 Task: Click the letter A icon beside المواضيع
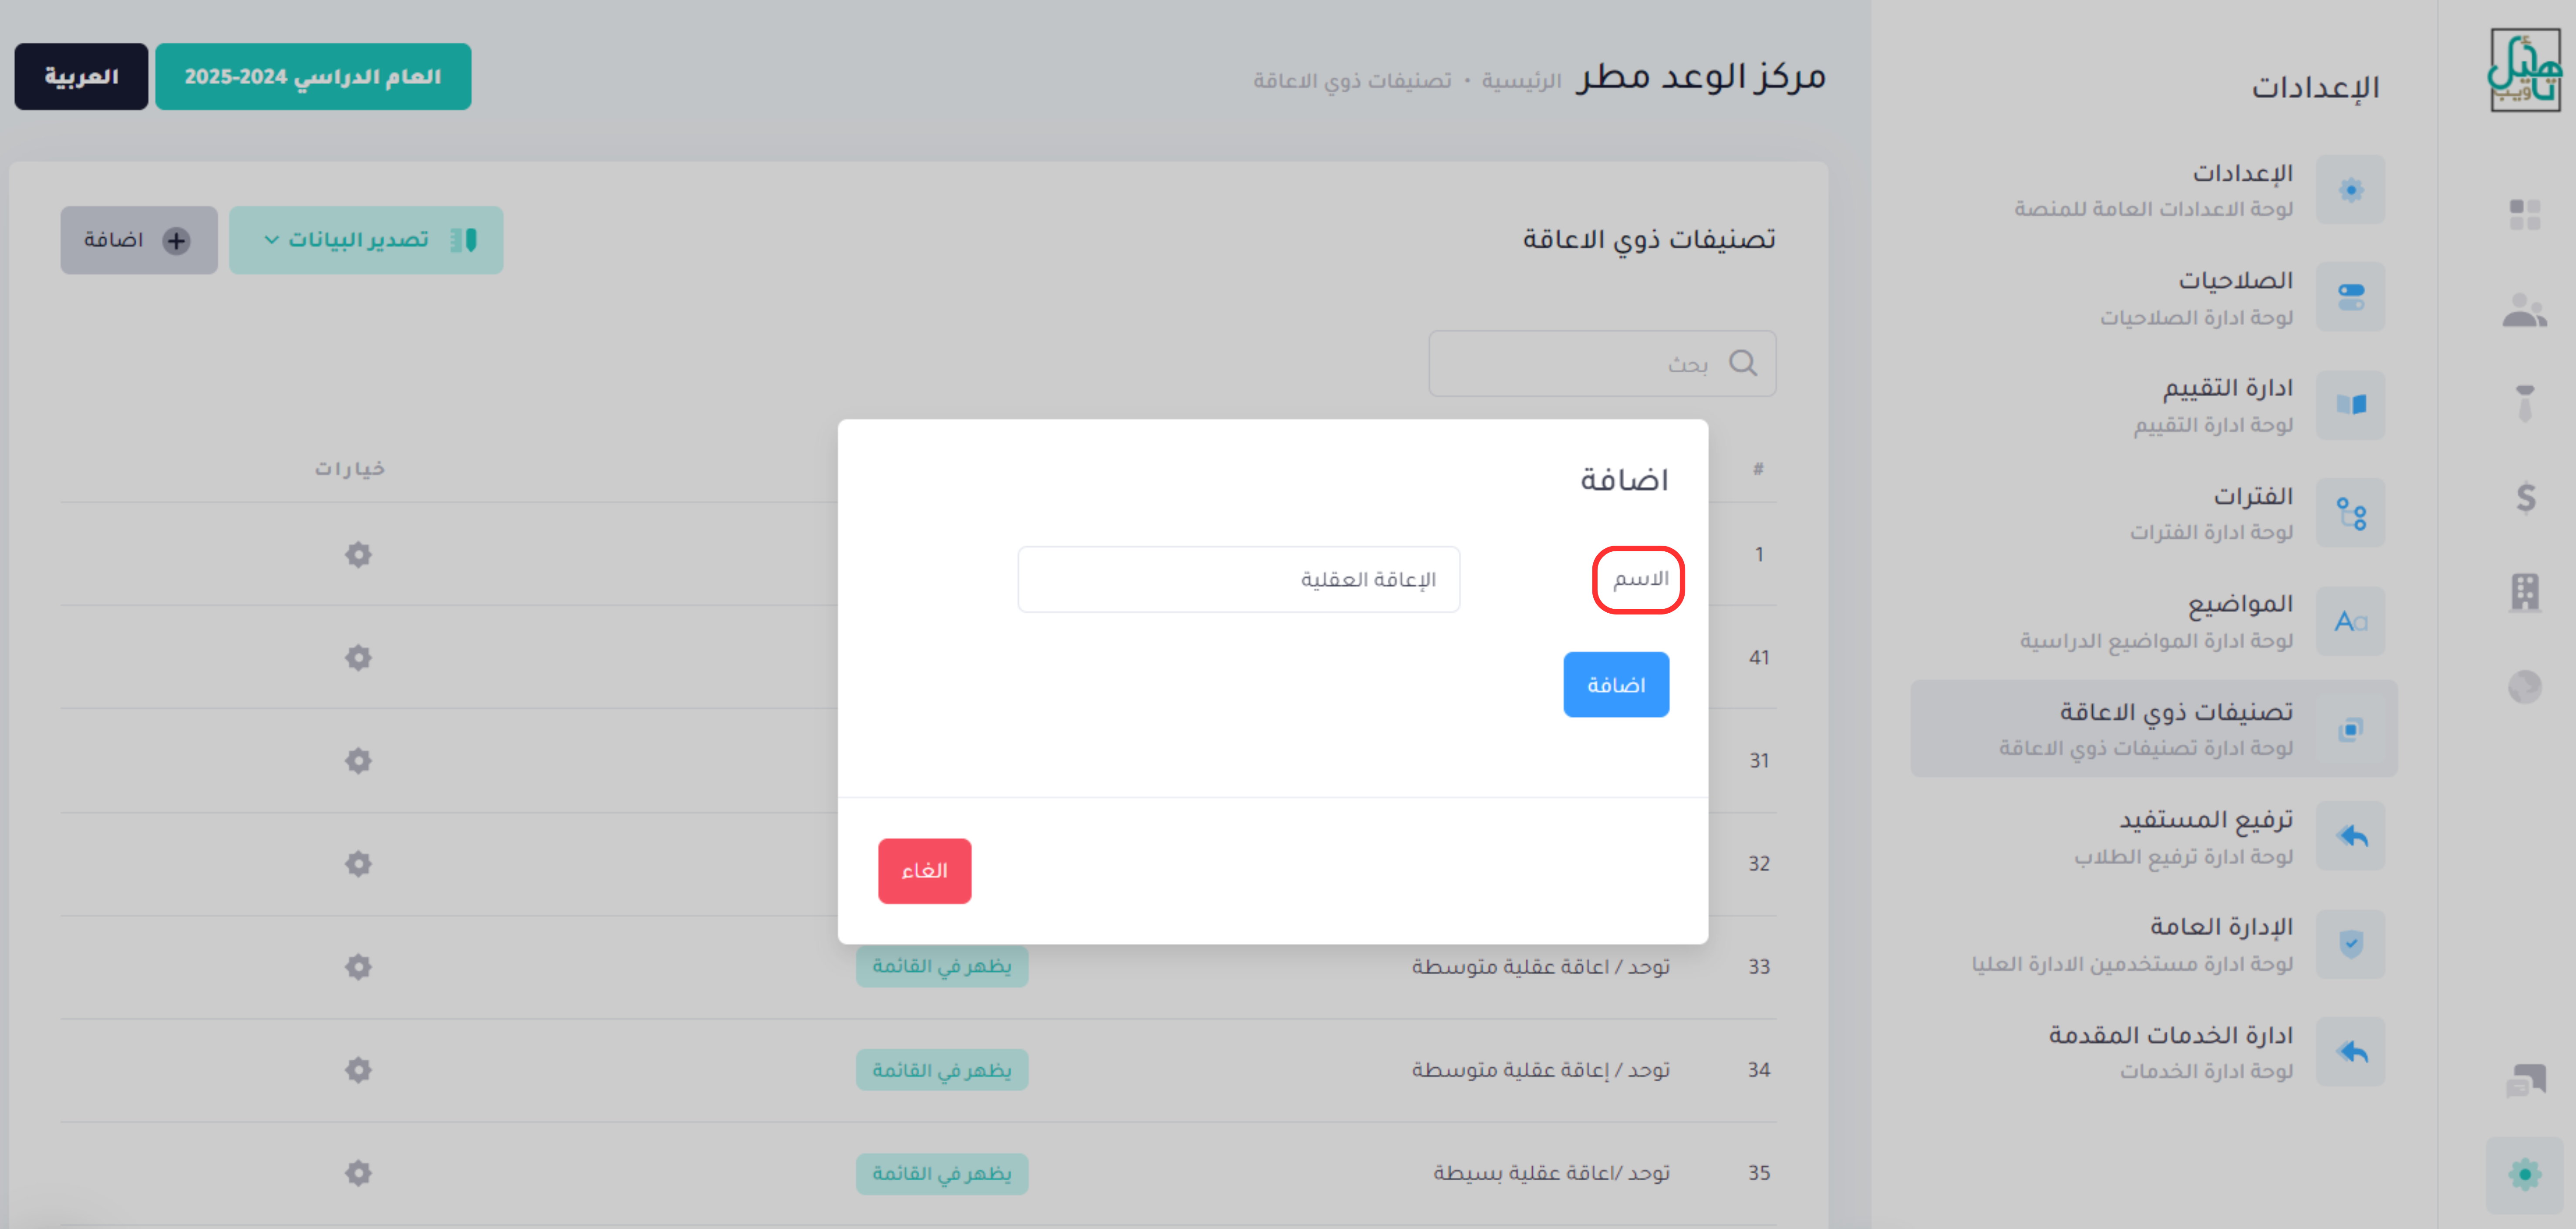pos(2351,621)
